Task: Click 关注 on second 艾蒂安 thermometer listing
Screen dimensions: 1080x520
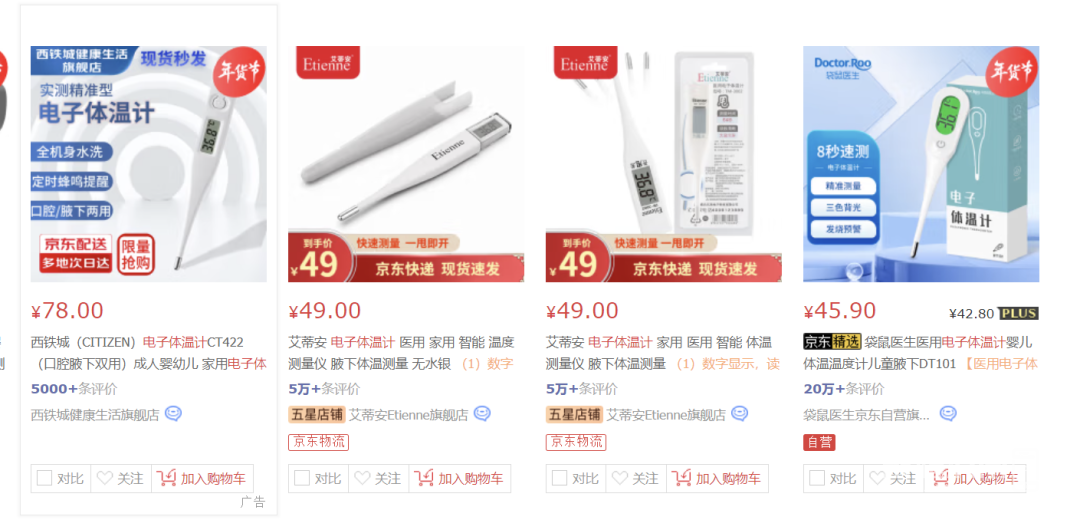Action: pyautogui.click(x=636, y=478)
